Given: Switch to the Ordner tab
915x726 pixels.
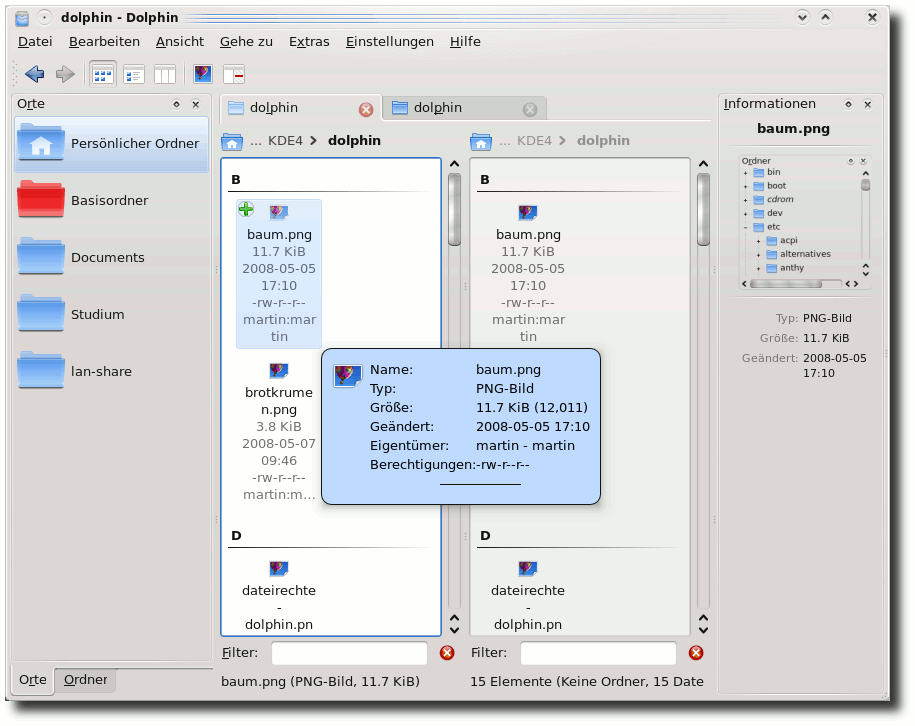Looking at the screenshot, I should point(85,680).
